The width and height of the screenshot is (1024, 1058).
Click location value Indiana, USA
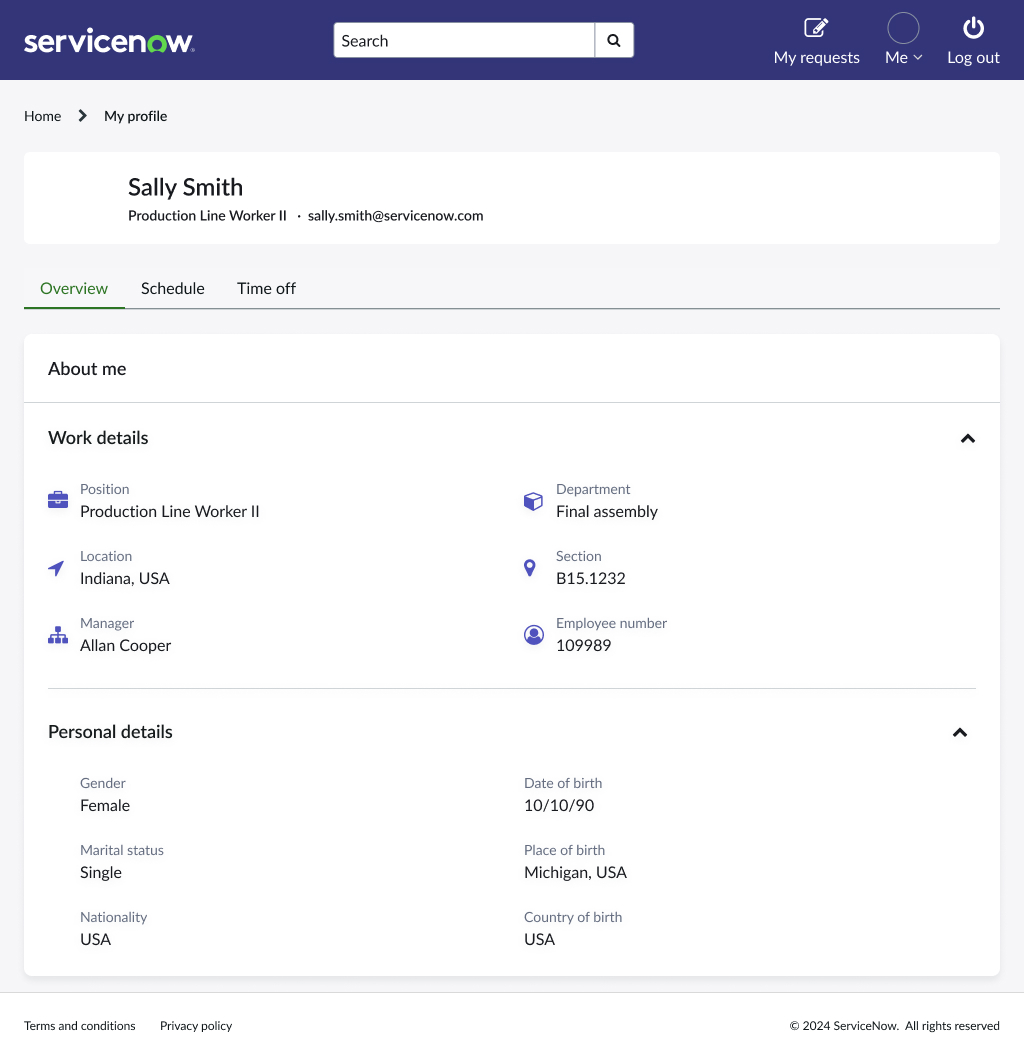tap(125, 578)
